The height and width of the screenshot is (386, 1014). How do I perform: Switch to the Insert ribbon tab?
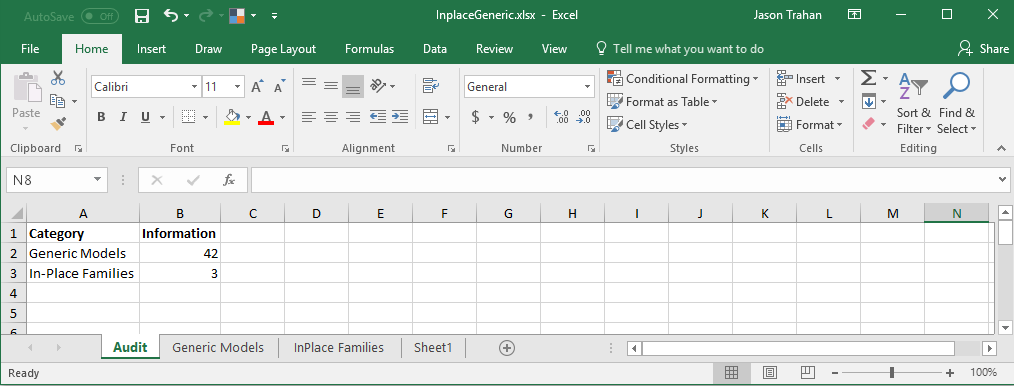151,48
